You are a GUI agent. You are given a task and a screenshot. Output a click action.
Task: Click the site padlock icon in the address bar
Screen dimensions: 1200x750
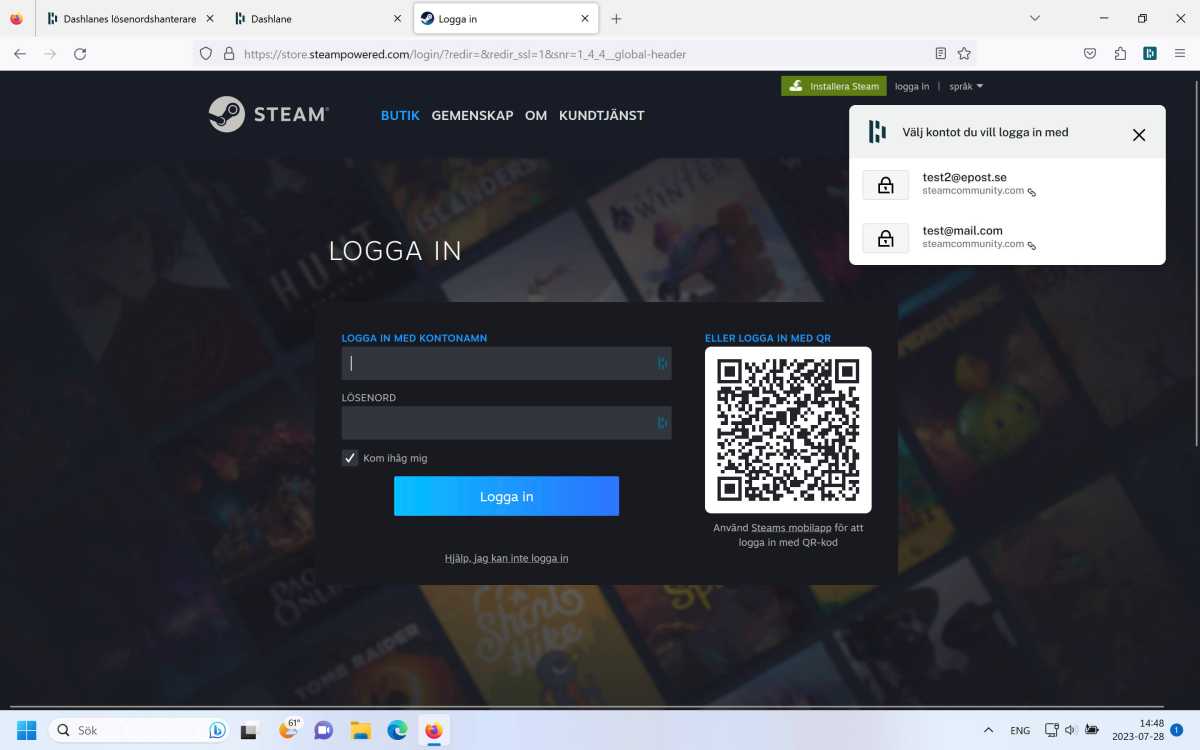[x=229, y=54]
